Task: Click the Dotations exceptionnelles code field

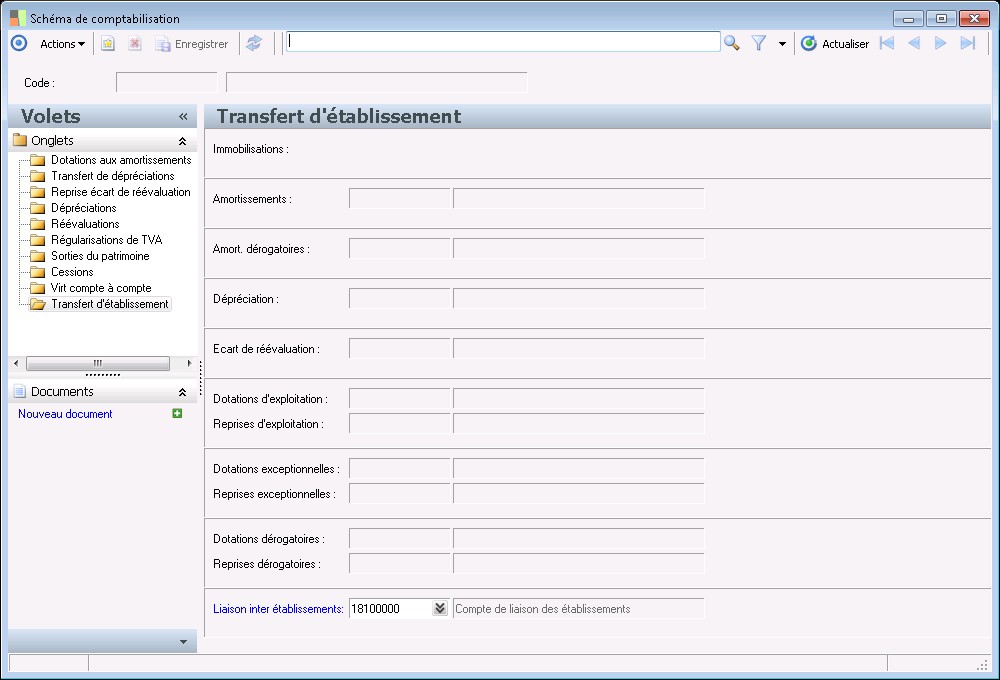Action: point(400,468)
